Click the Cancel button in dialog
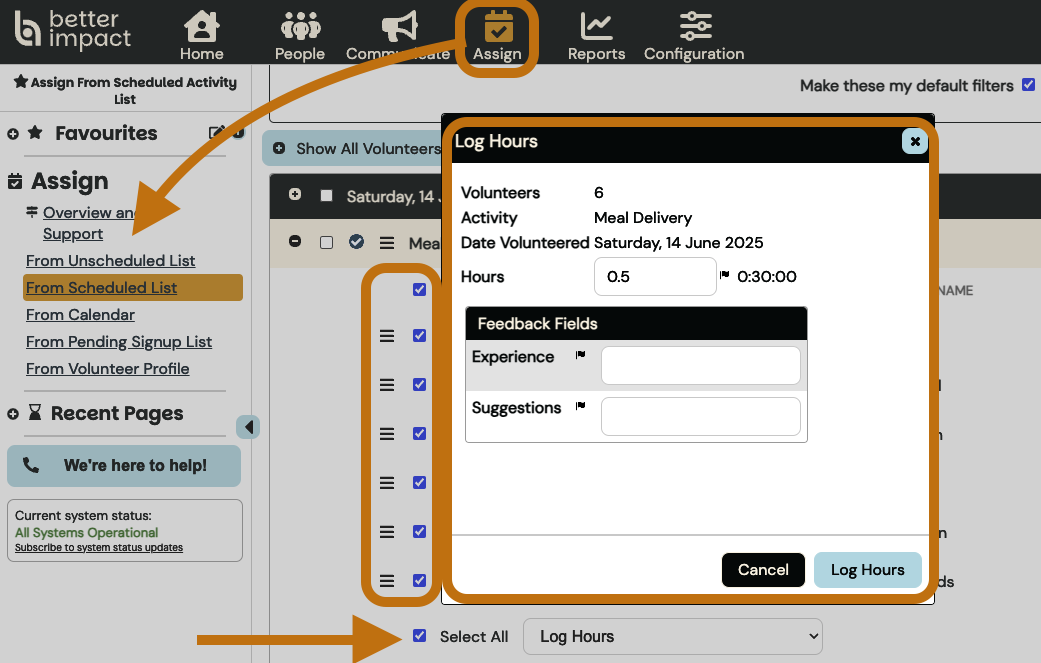Image resolution: width=1041 pixels, height=663 pixels. (x=763, y=570)
